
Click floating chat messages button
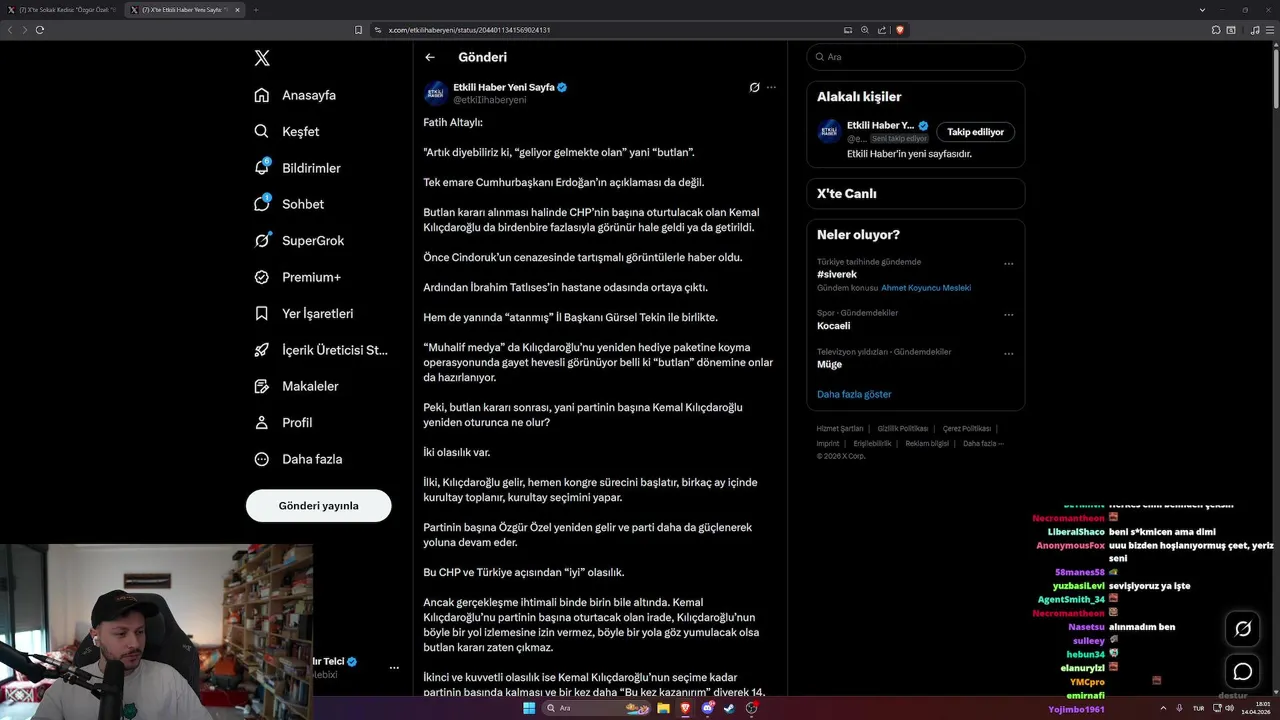[x=1243, y=672]
